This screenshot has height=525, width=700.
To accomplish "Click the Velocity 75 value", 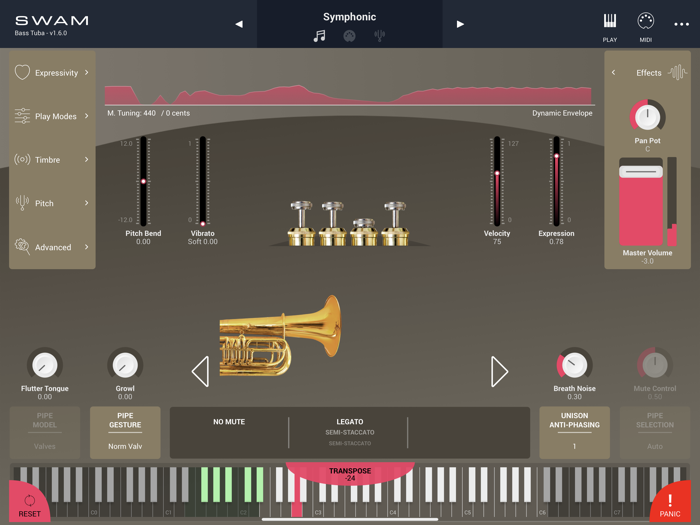I will pos(497,242).
